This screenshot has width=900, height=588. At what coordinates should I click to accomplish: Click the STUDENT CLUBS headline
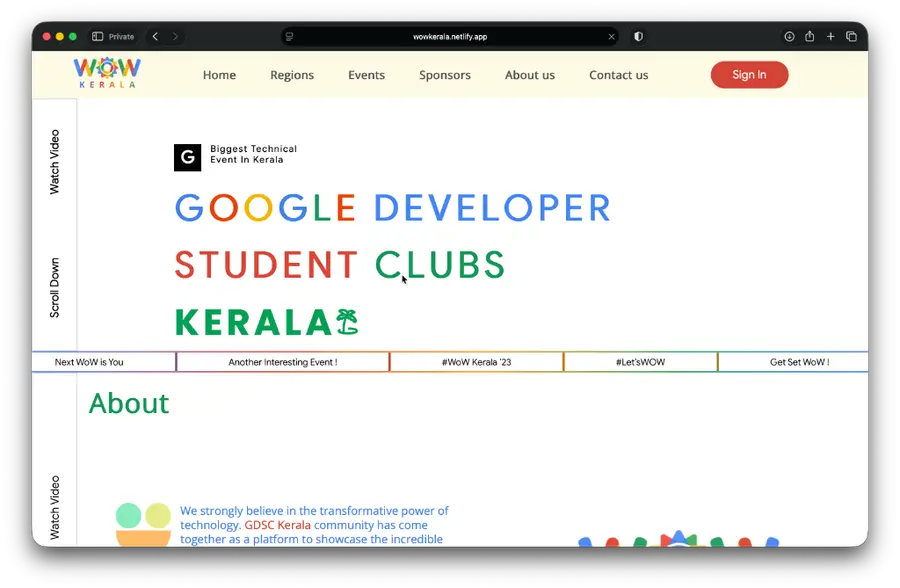339,265
